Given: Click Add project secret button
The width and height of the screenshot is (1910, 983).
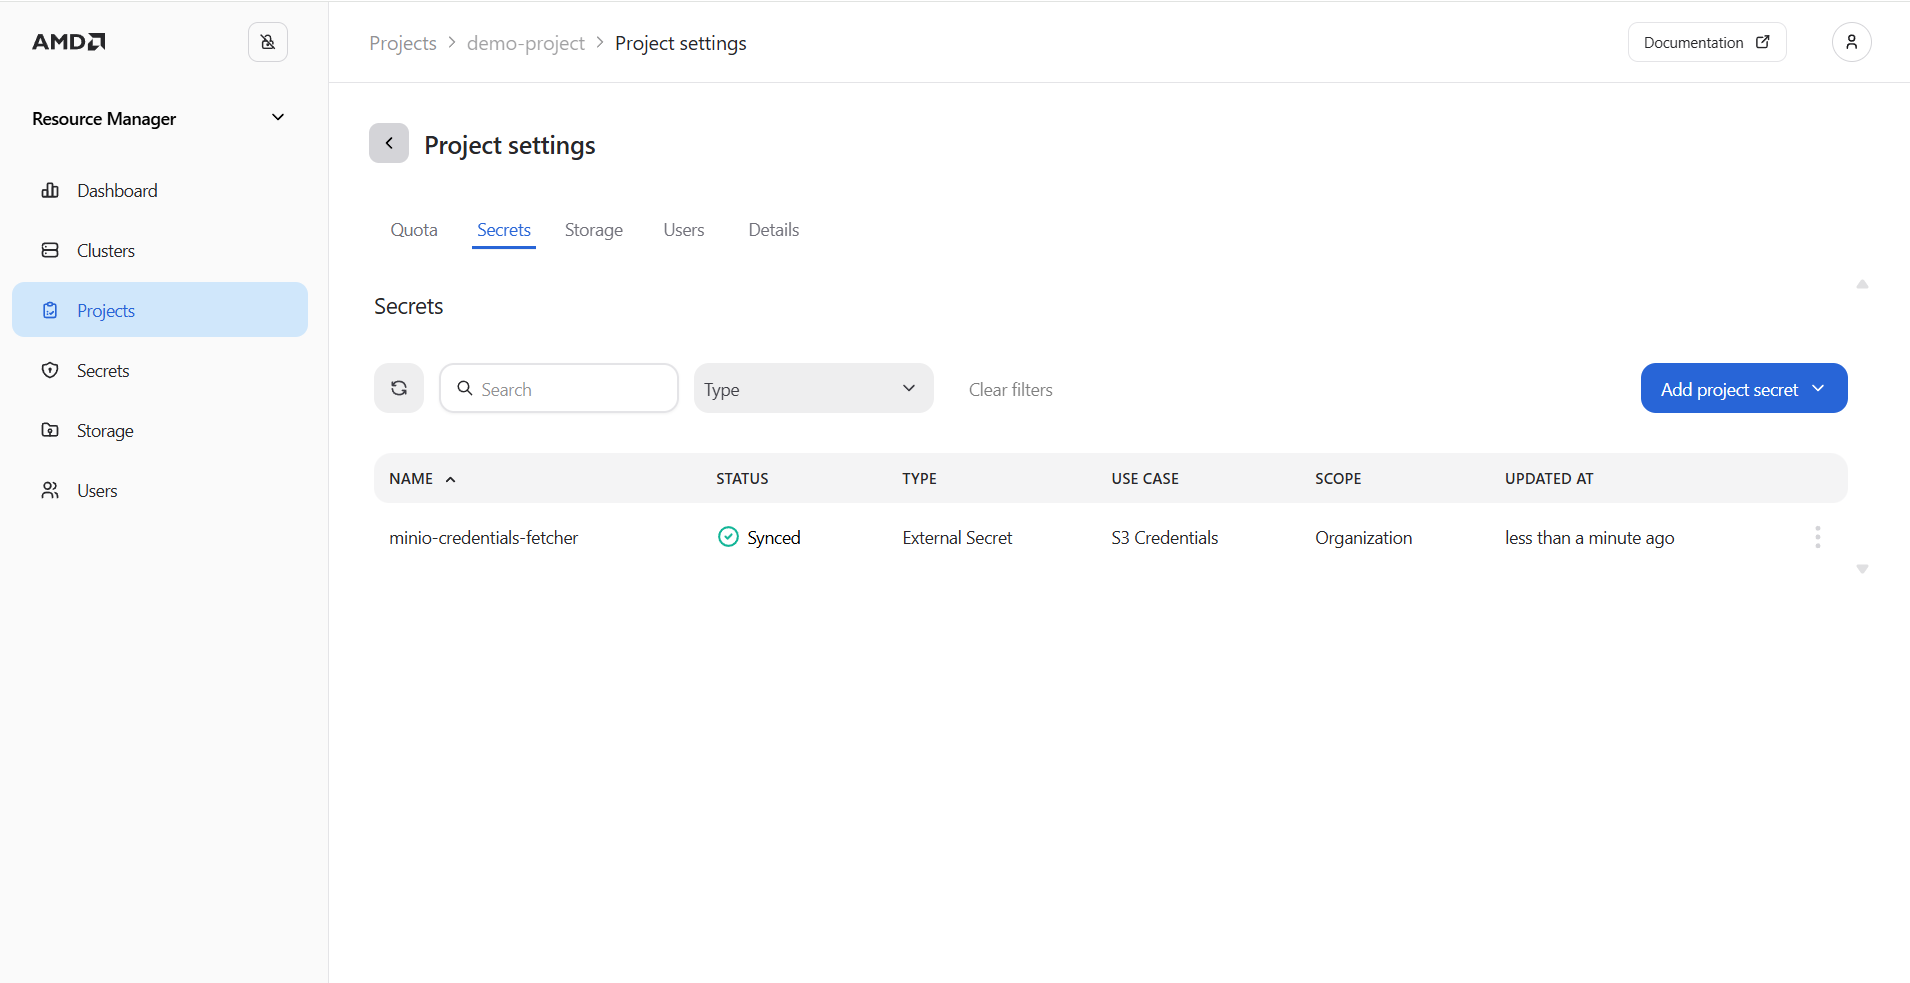Looking at the screenshot, I should coord(1744,388).
